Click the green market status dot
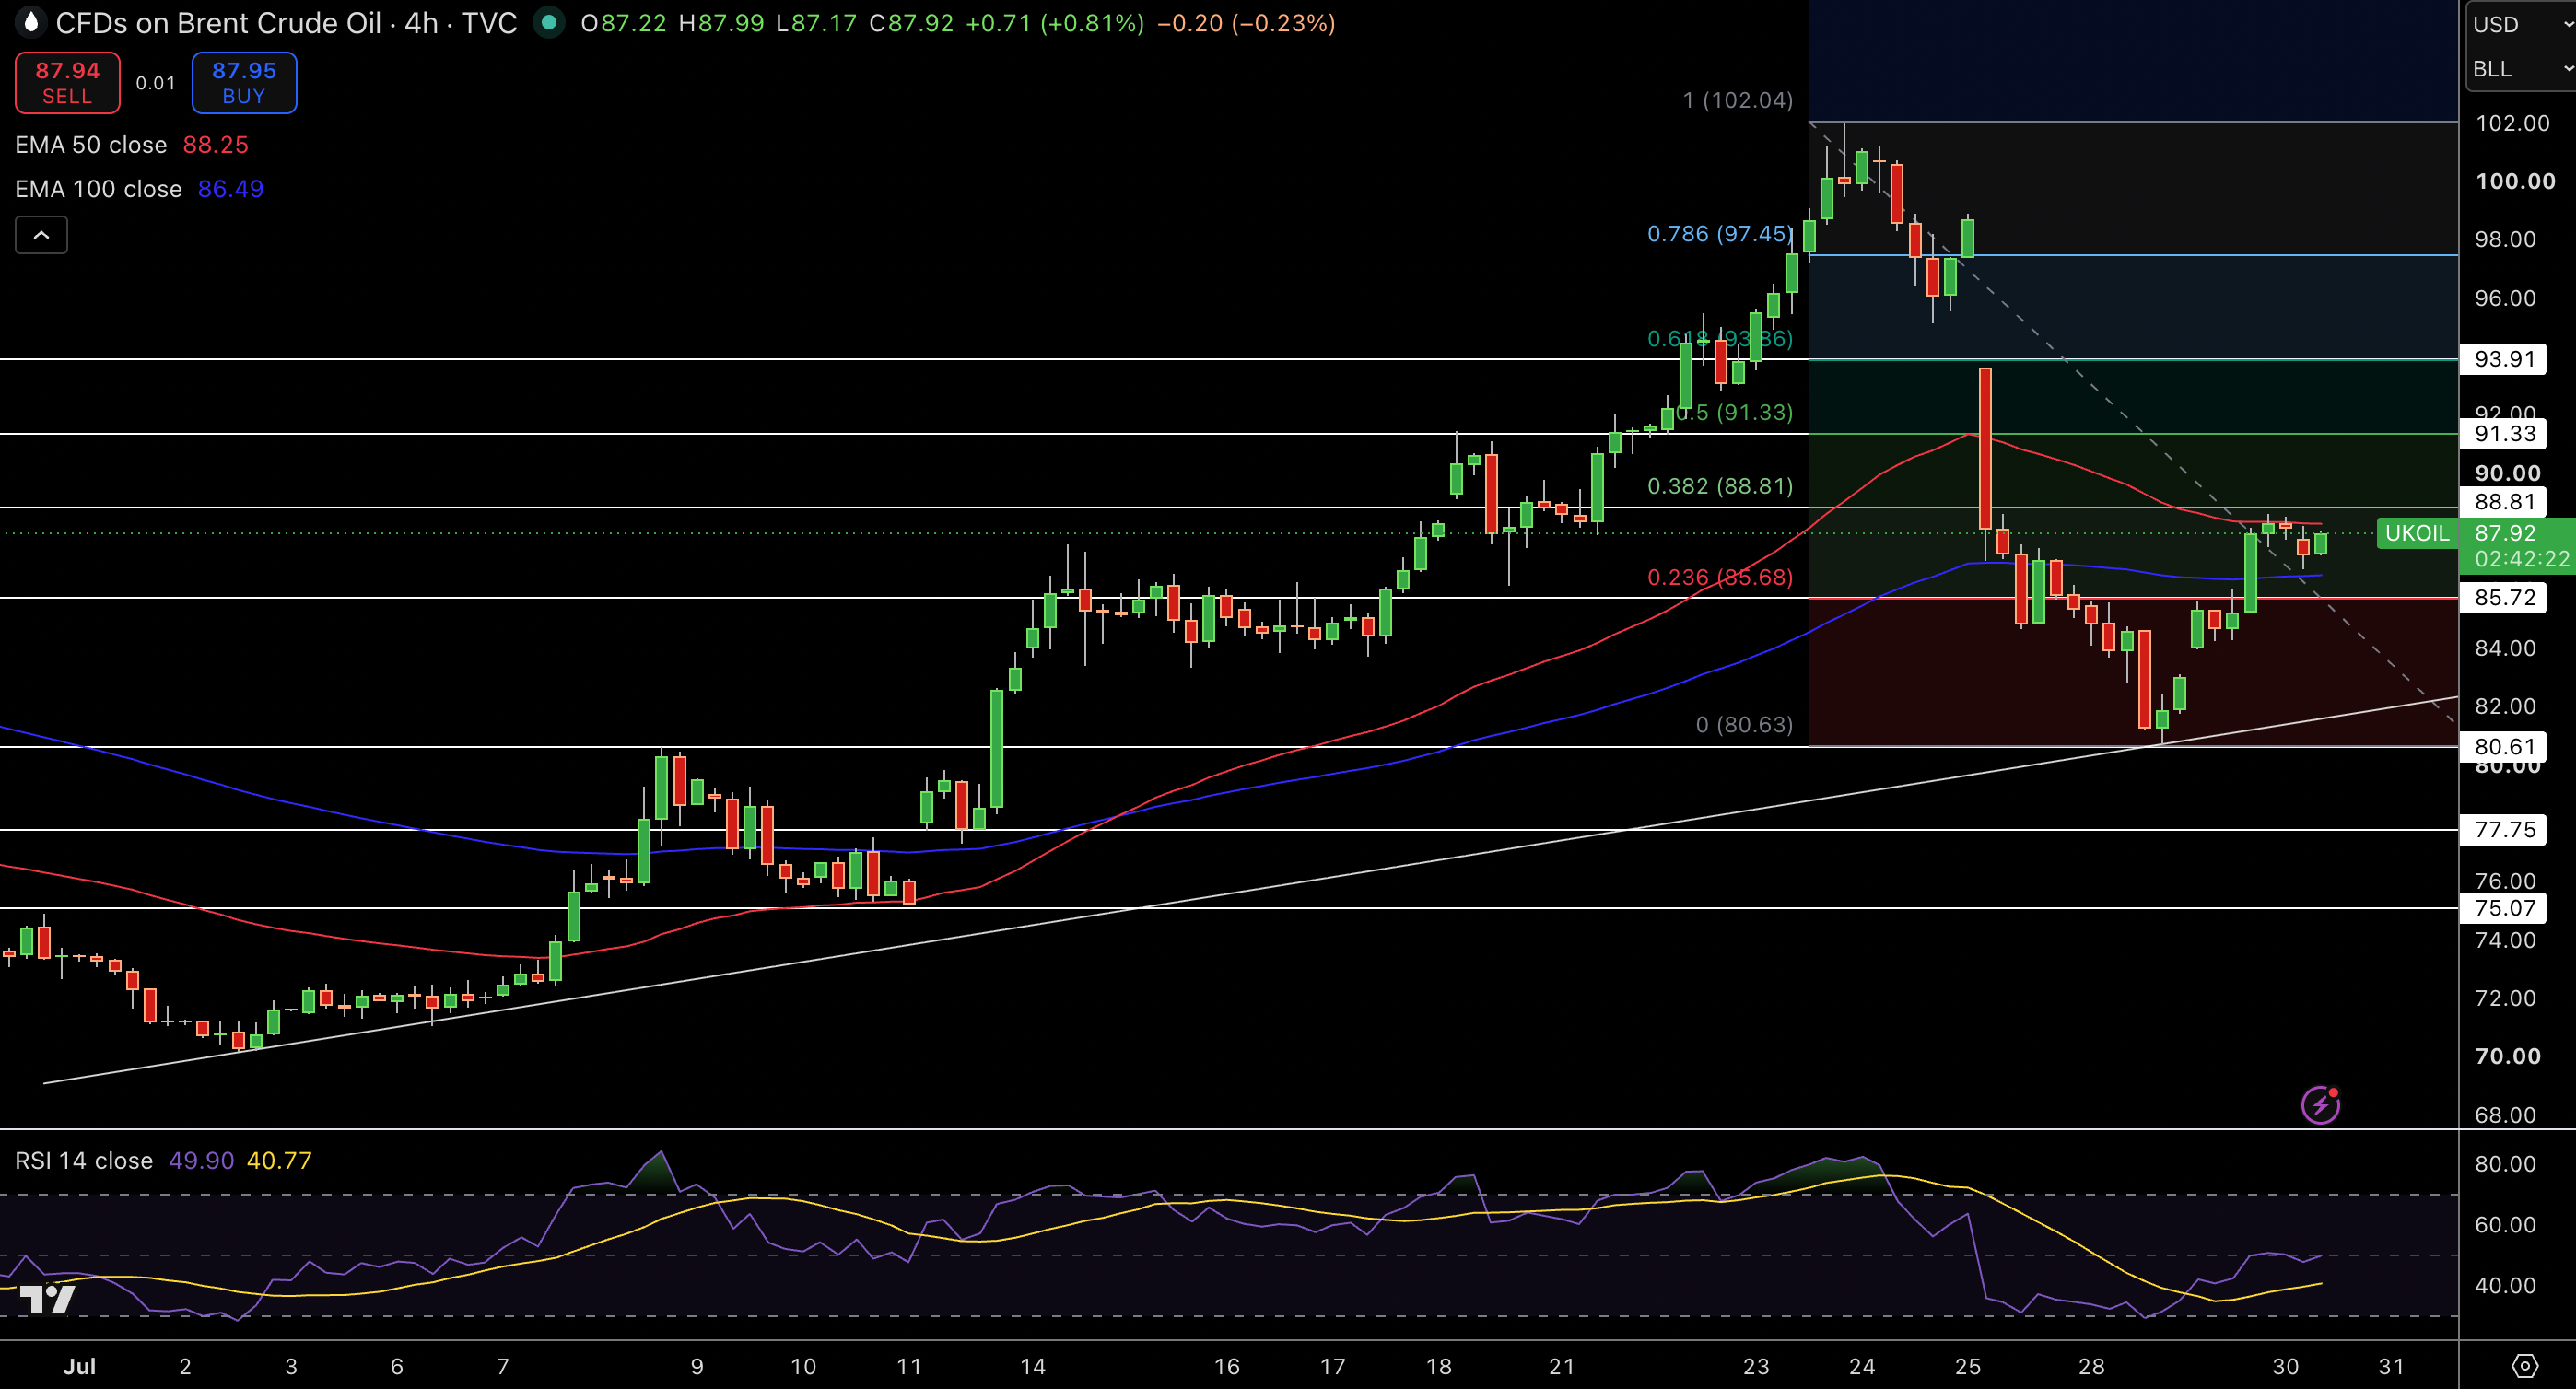Screen dimensions: 2576x1389 pos(548,22)
